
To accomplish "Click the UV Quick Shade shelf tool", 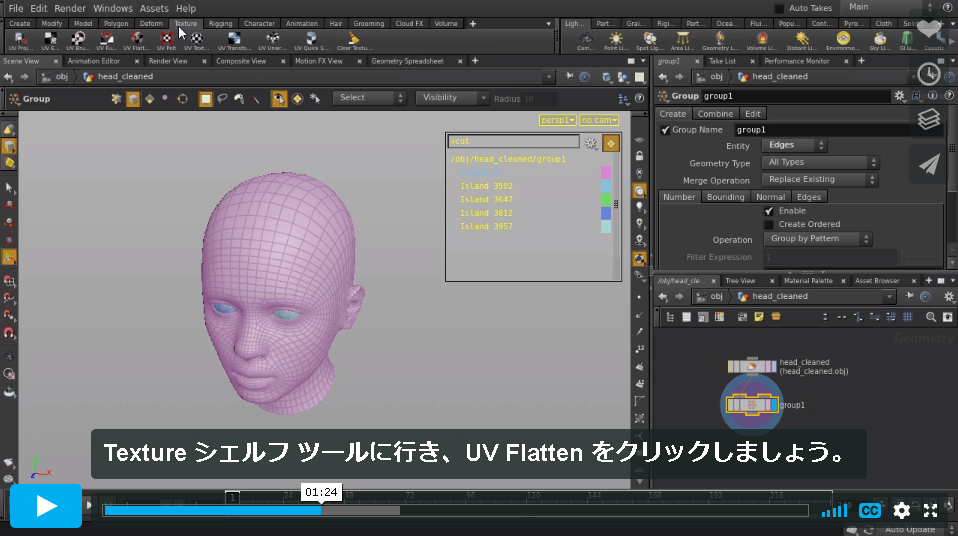I will (x=311, y=41).
